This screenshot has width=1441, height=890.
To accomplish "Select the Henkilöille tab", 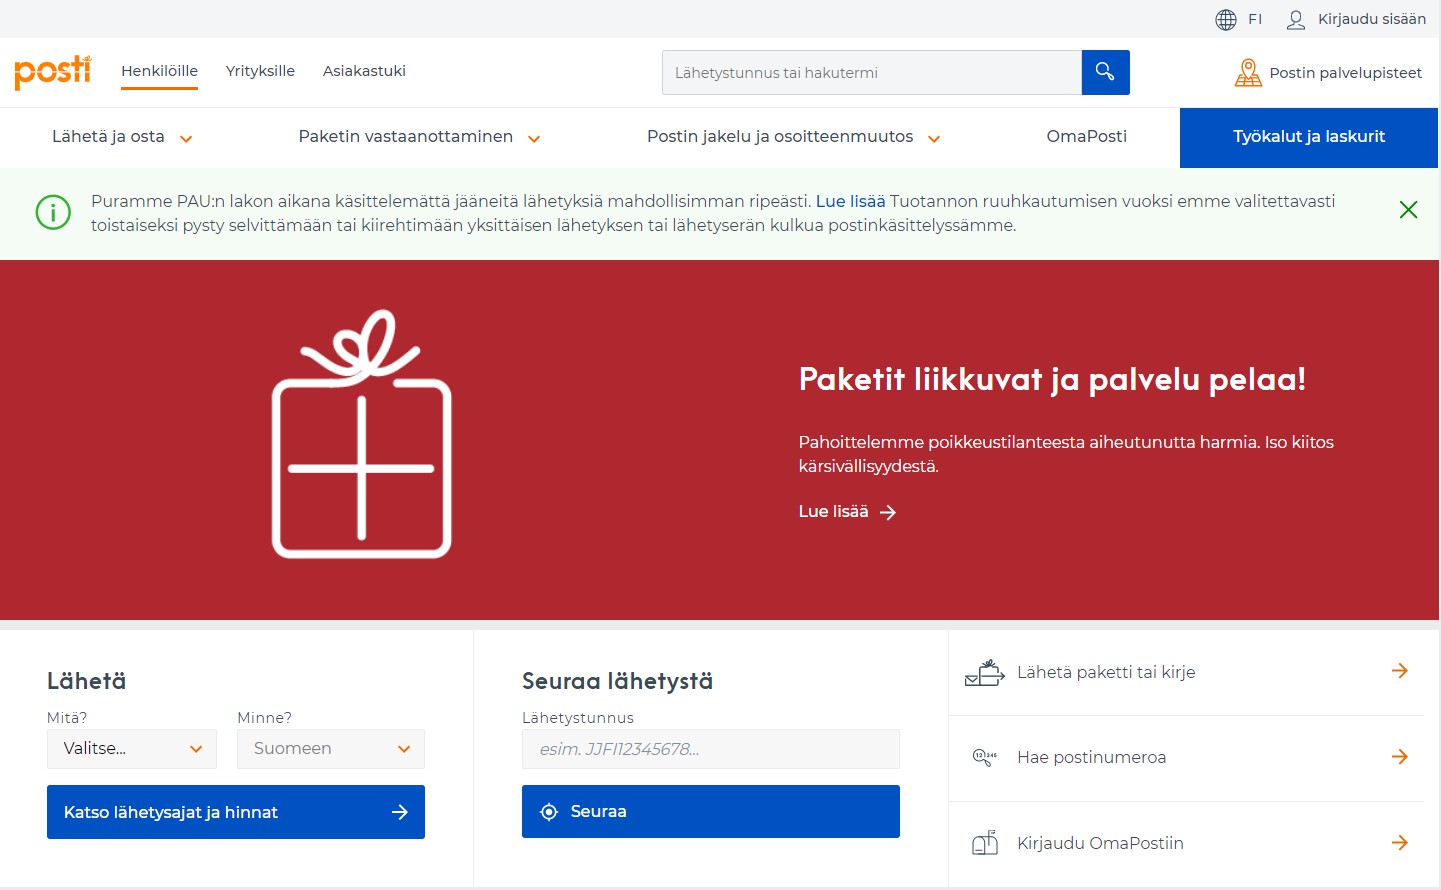I will click(x=159, y=71).
